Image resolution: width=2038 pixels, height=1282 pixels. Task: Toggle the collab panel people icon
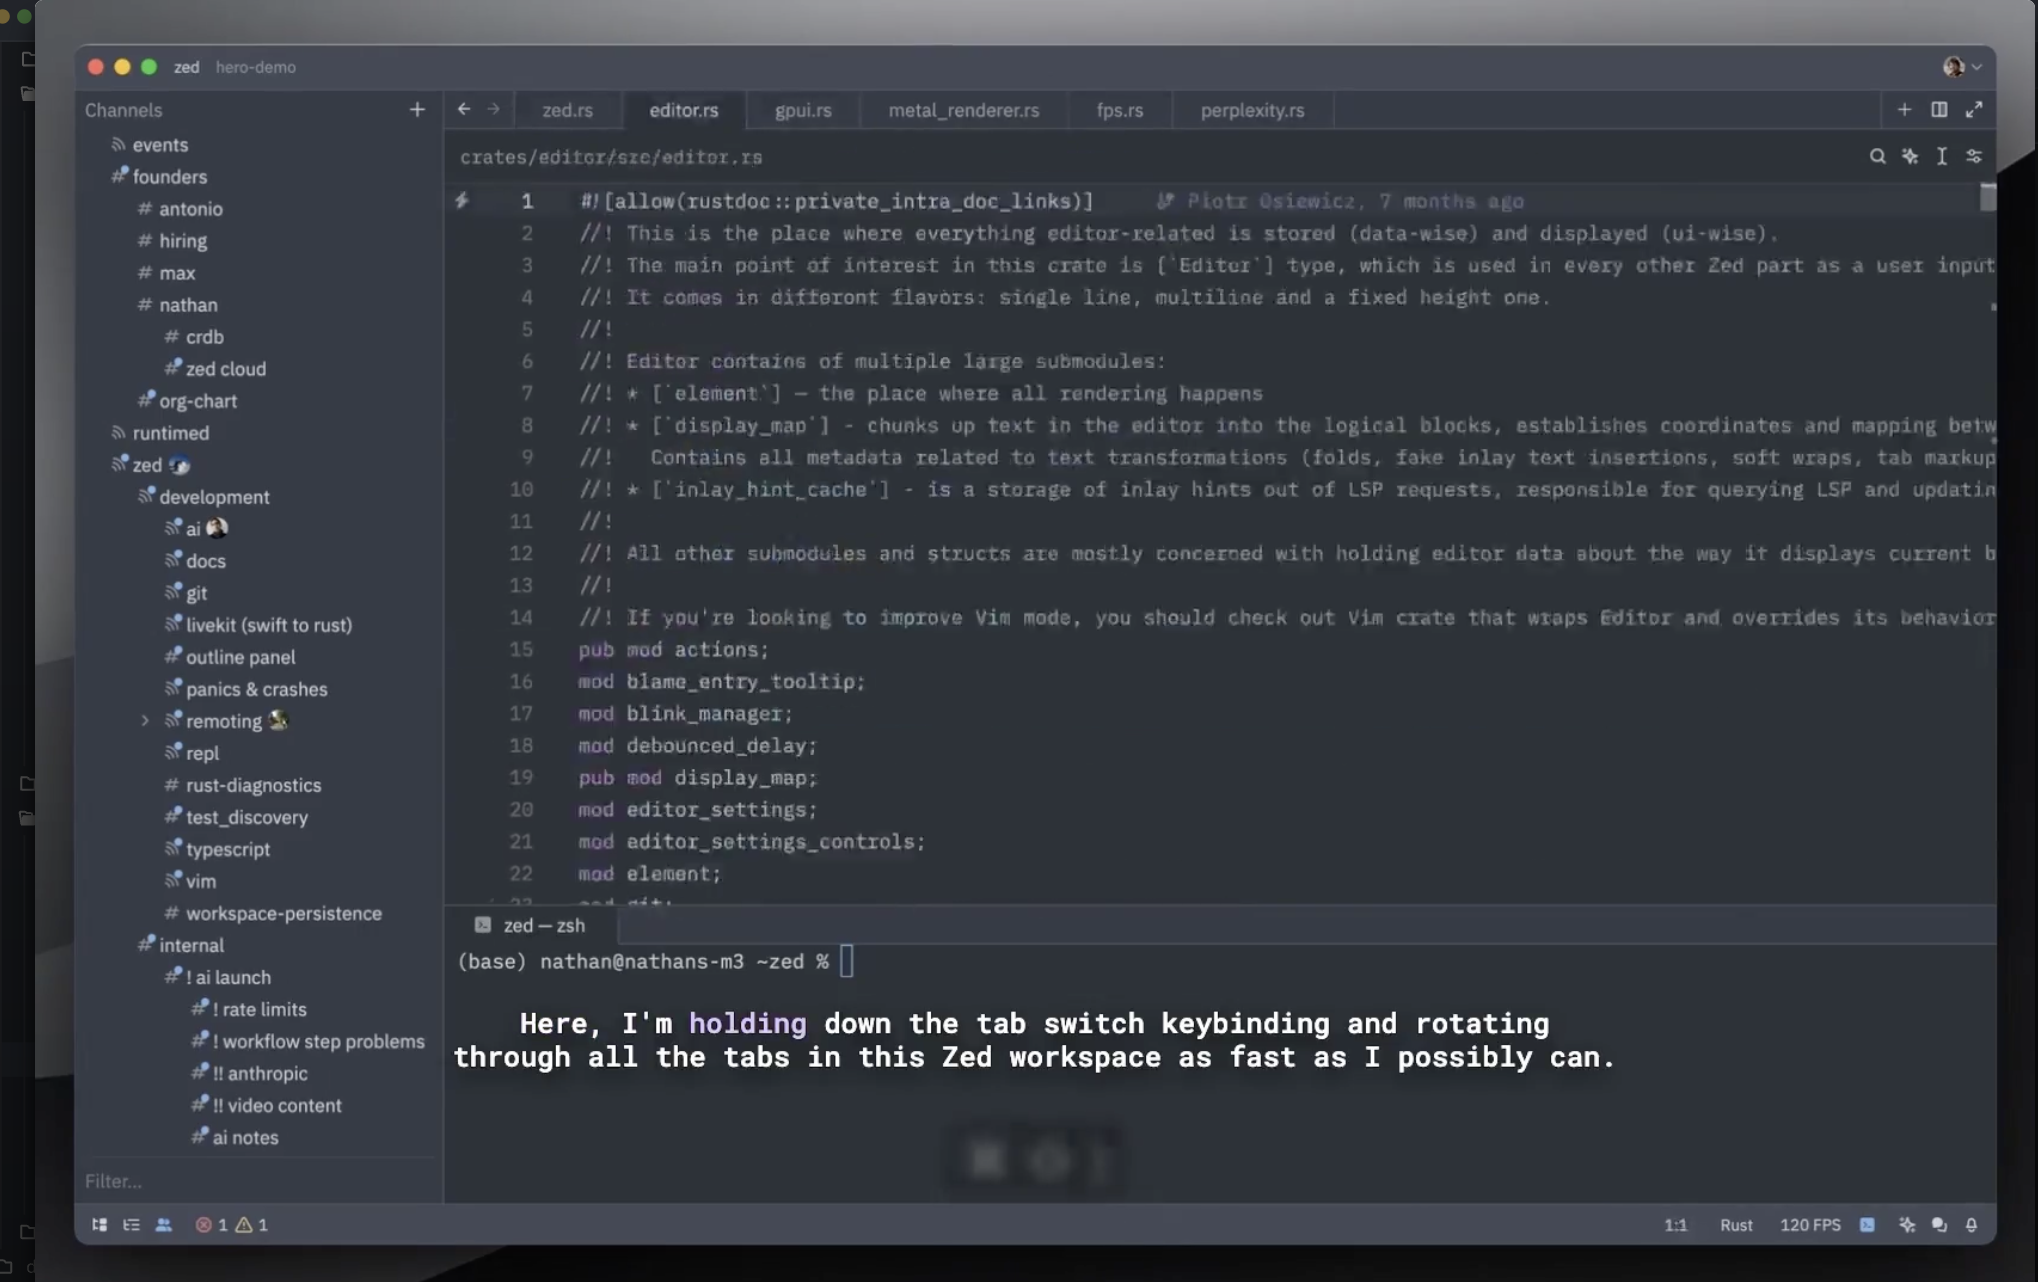coord(163,1224)
